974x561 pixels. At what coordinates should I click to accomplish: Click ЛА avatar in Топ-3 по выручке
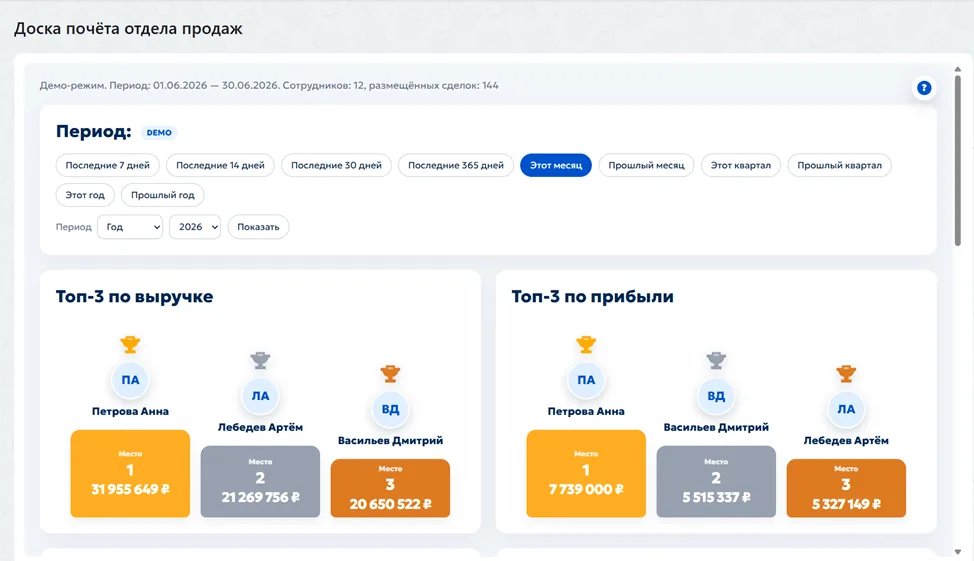click(x=260, y=396)
